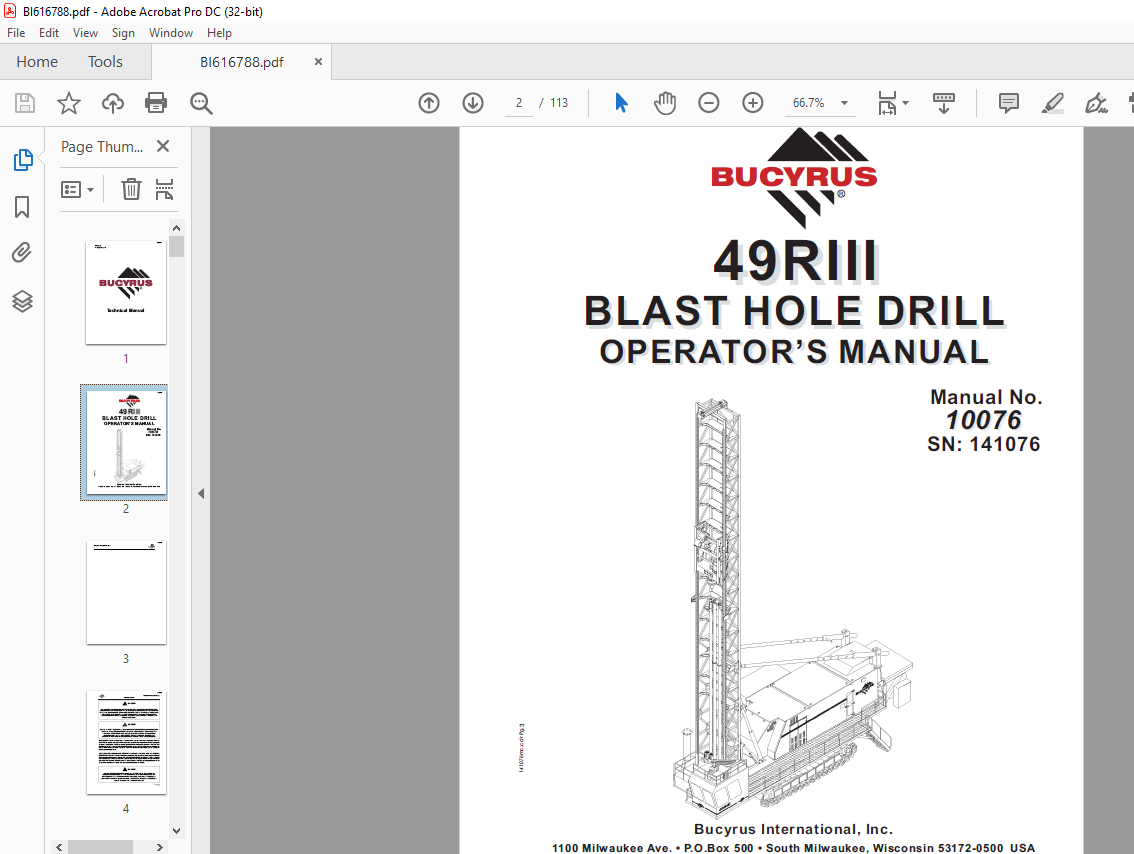Click the Bucyrus logo on page
The width and height of the screenshot is (1134, 854).
(x=794, y=178)
